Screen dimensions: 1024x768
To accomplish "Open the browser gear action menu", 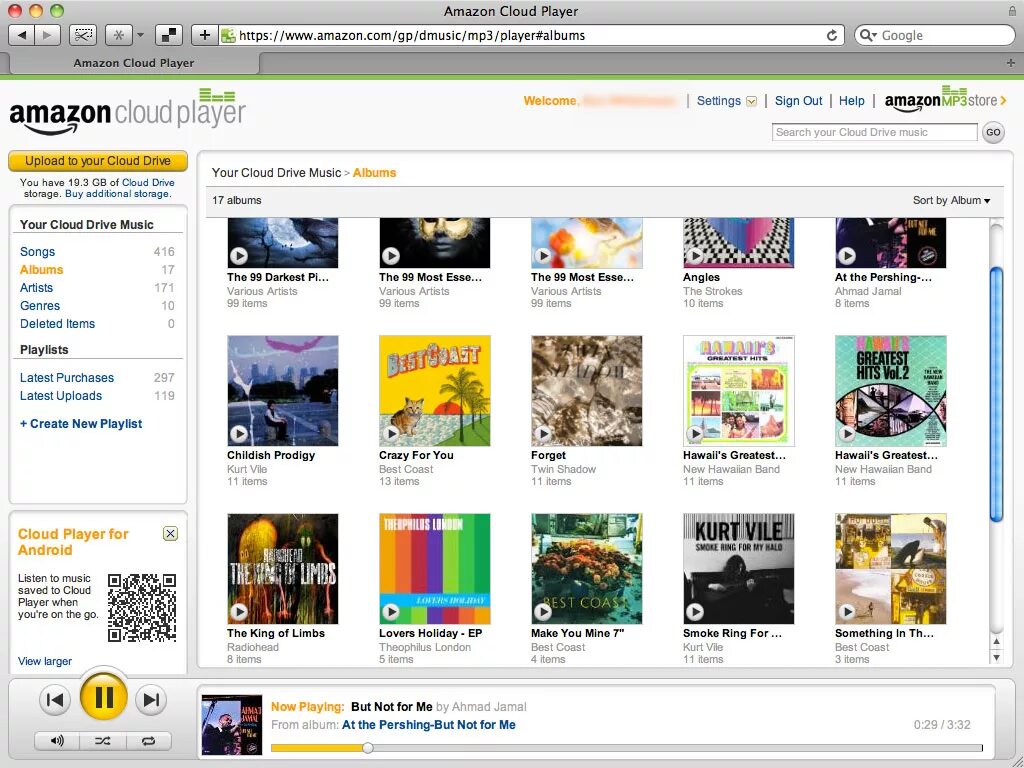I will pyautogui.click(x=124, y=35).
